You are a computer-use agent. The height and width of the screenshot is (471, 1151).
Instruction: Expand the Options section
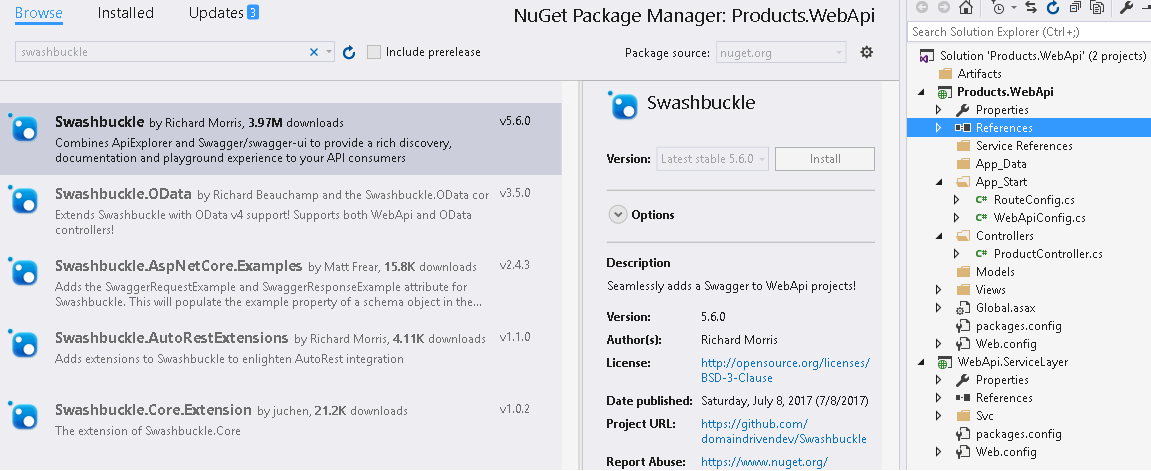pyautogui.click(x=617, y=215)
